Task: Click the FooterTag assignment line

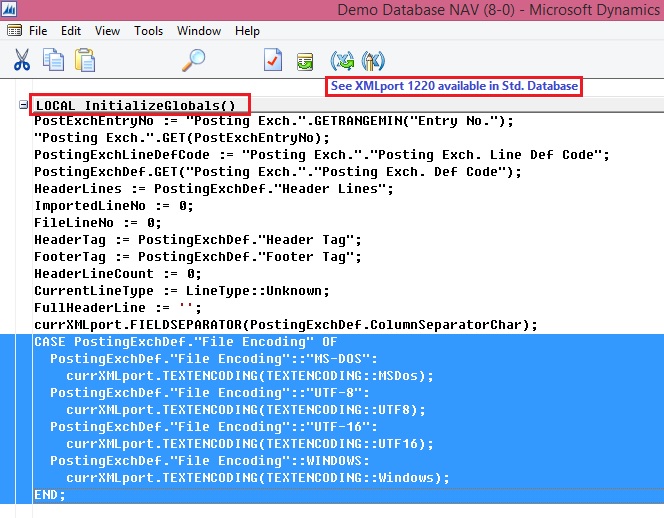Action: (198, 257)
